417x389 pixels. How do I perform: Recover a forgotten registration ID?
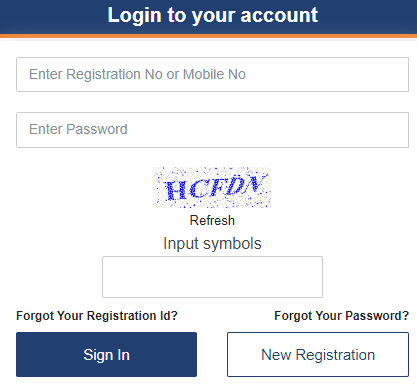[x=97, y=316]
